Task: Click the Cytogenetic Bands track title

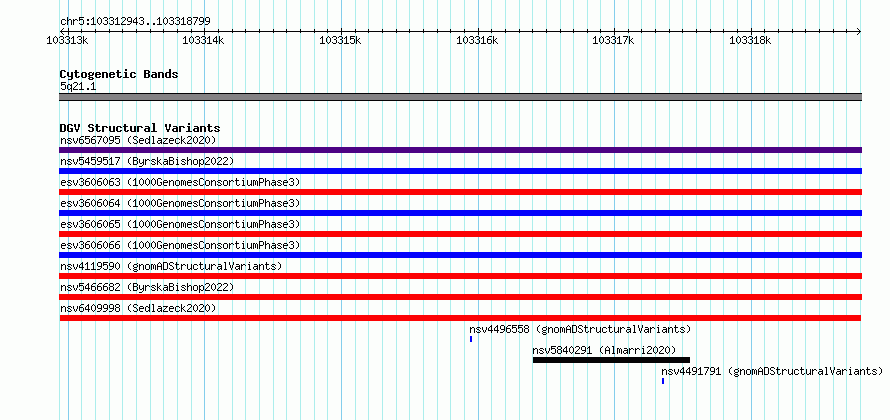Action: pos(119,74)
